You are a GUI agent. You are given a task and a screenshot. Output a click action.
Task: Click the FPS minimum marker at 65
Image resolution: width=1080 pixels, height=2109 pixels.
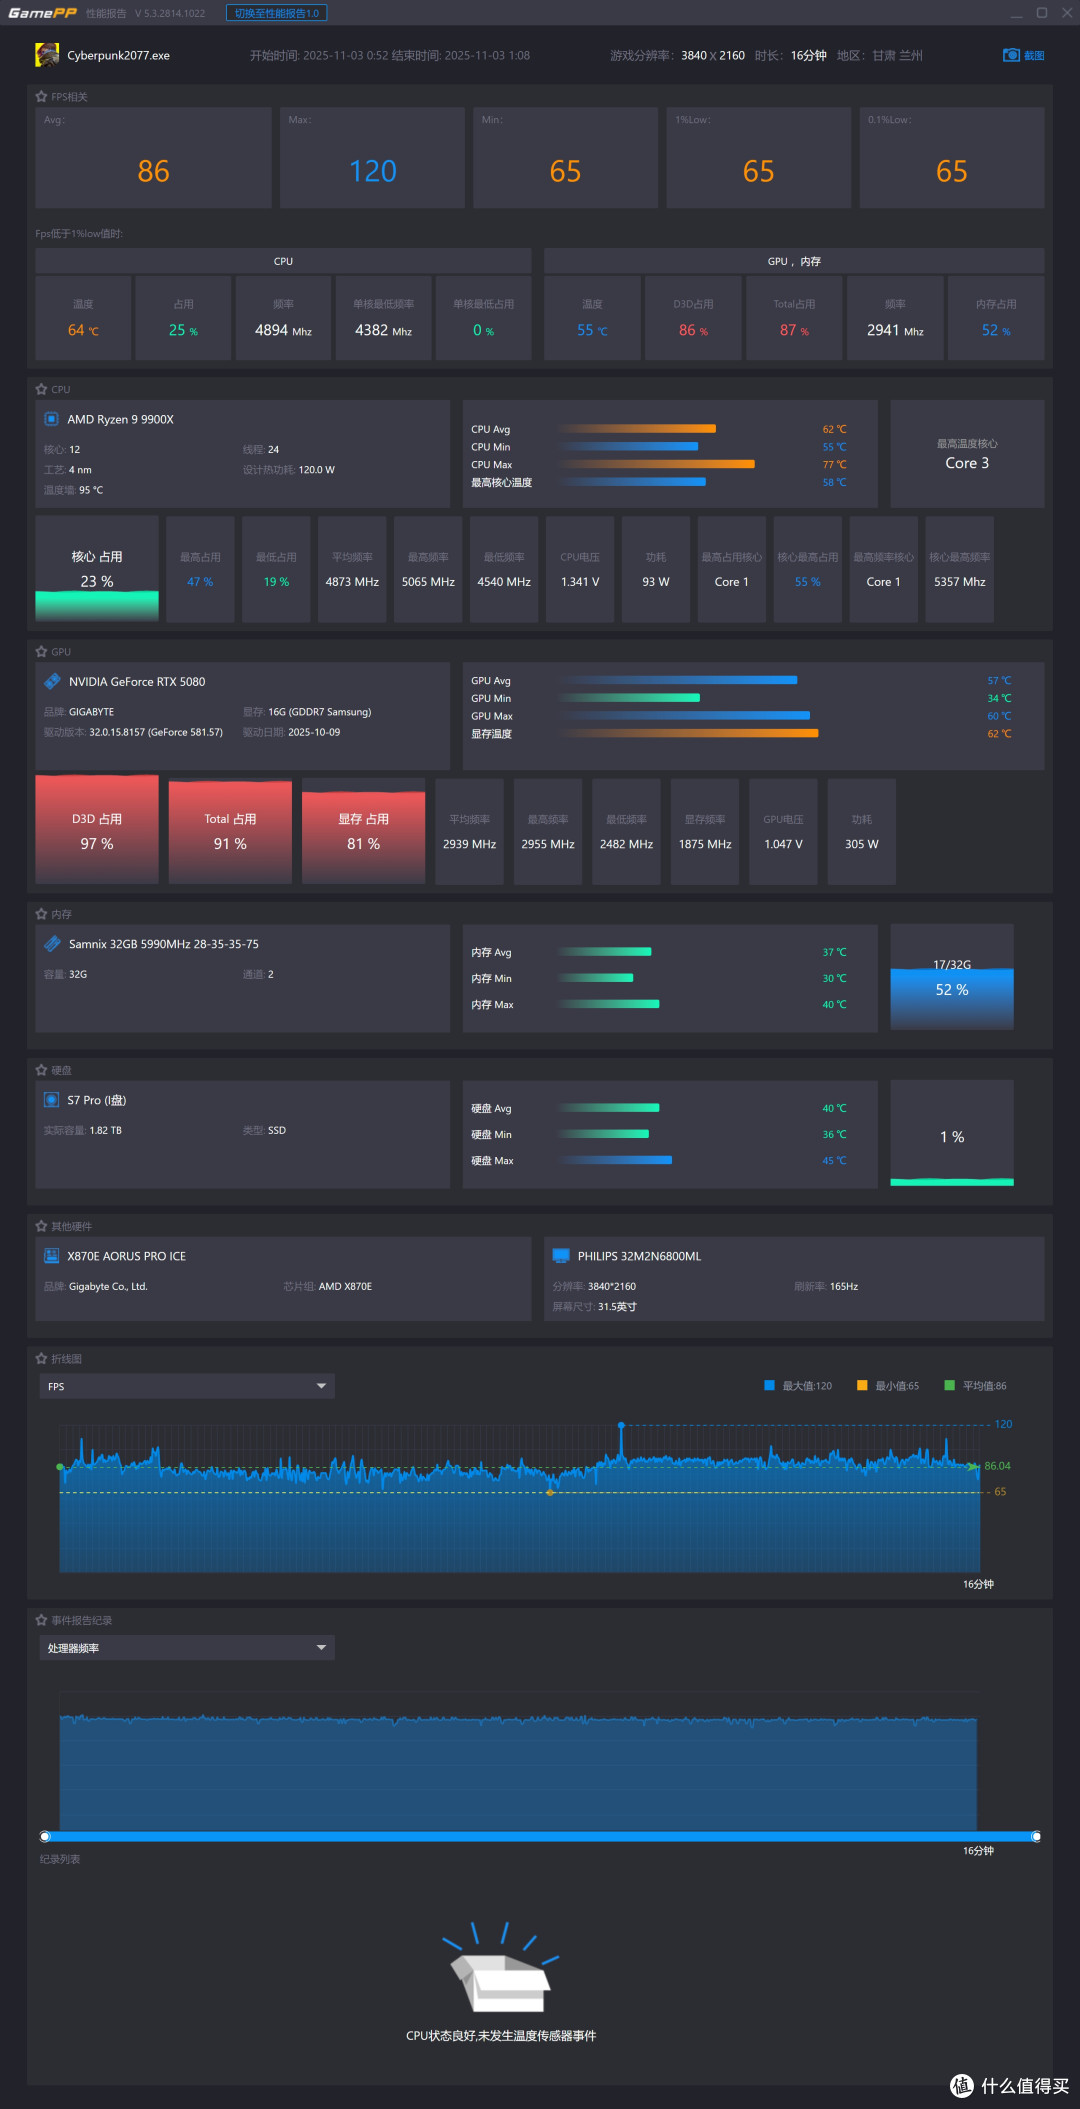click(x=549, y=1492)
